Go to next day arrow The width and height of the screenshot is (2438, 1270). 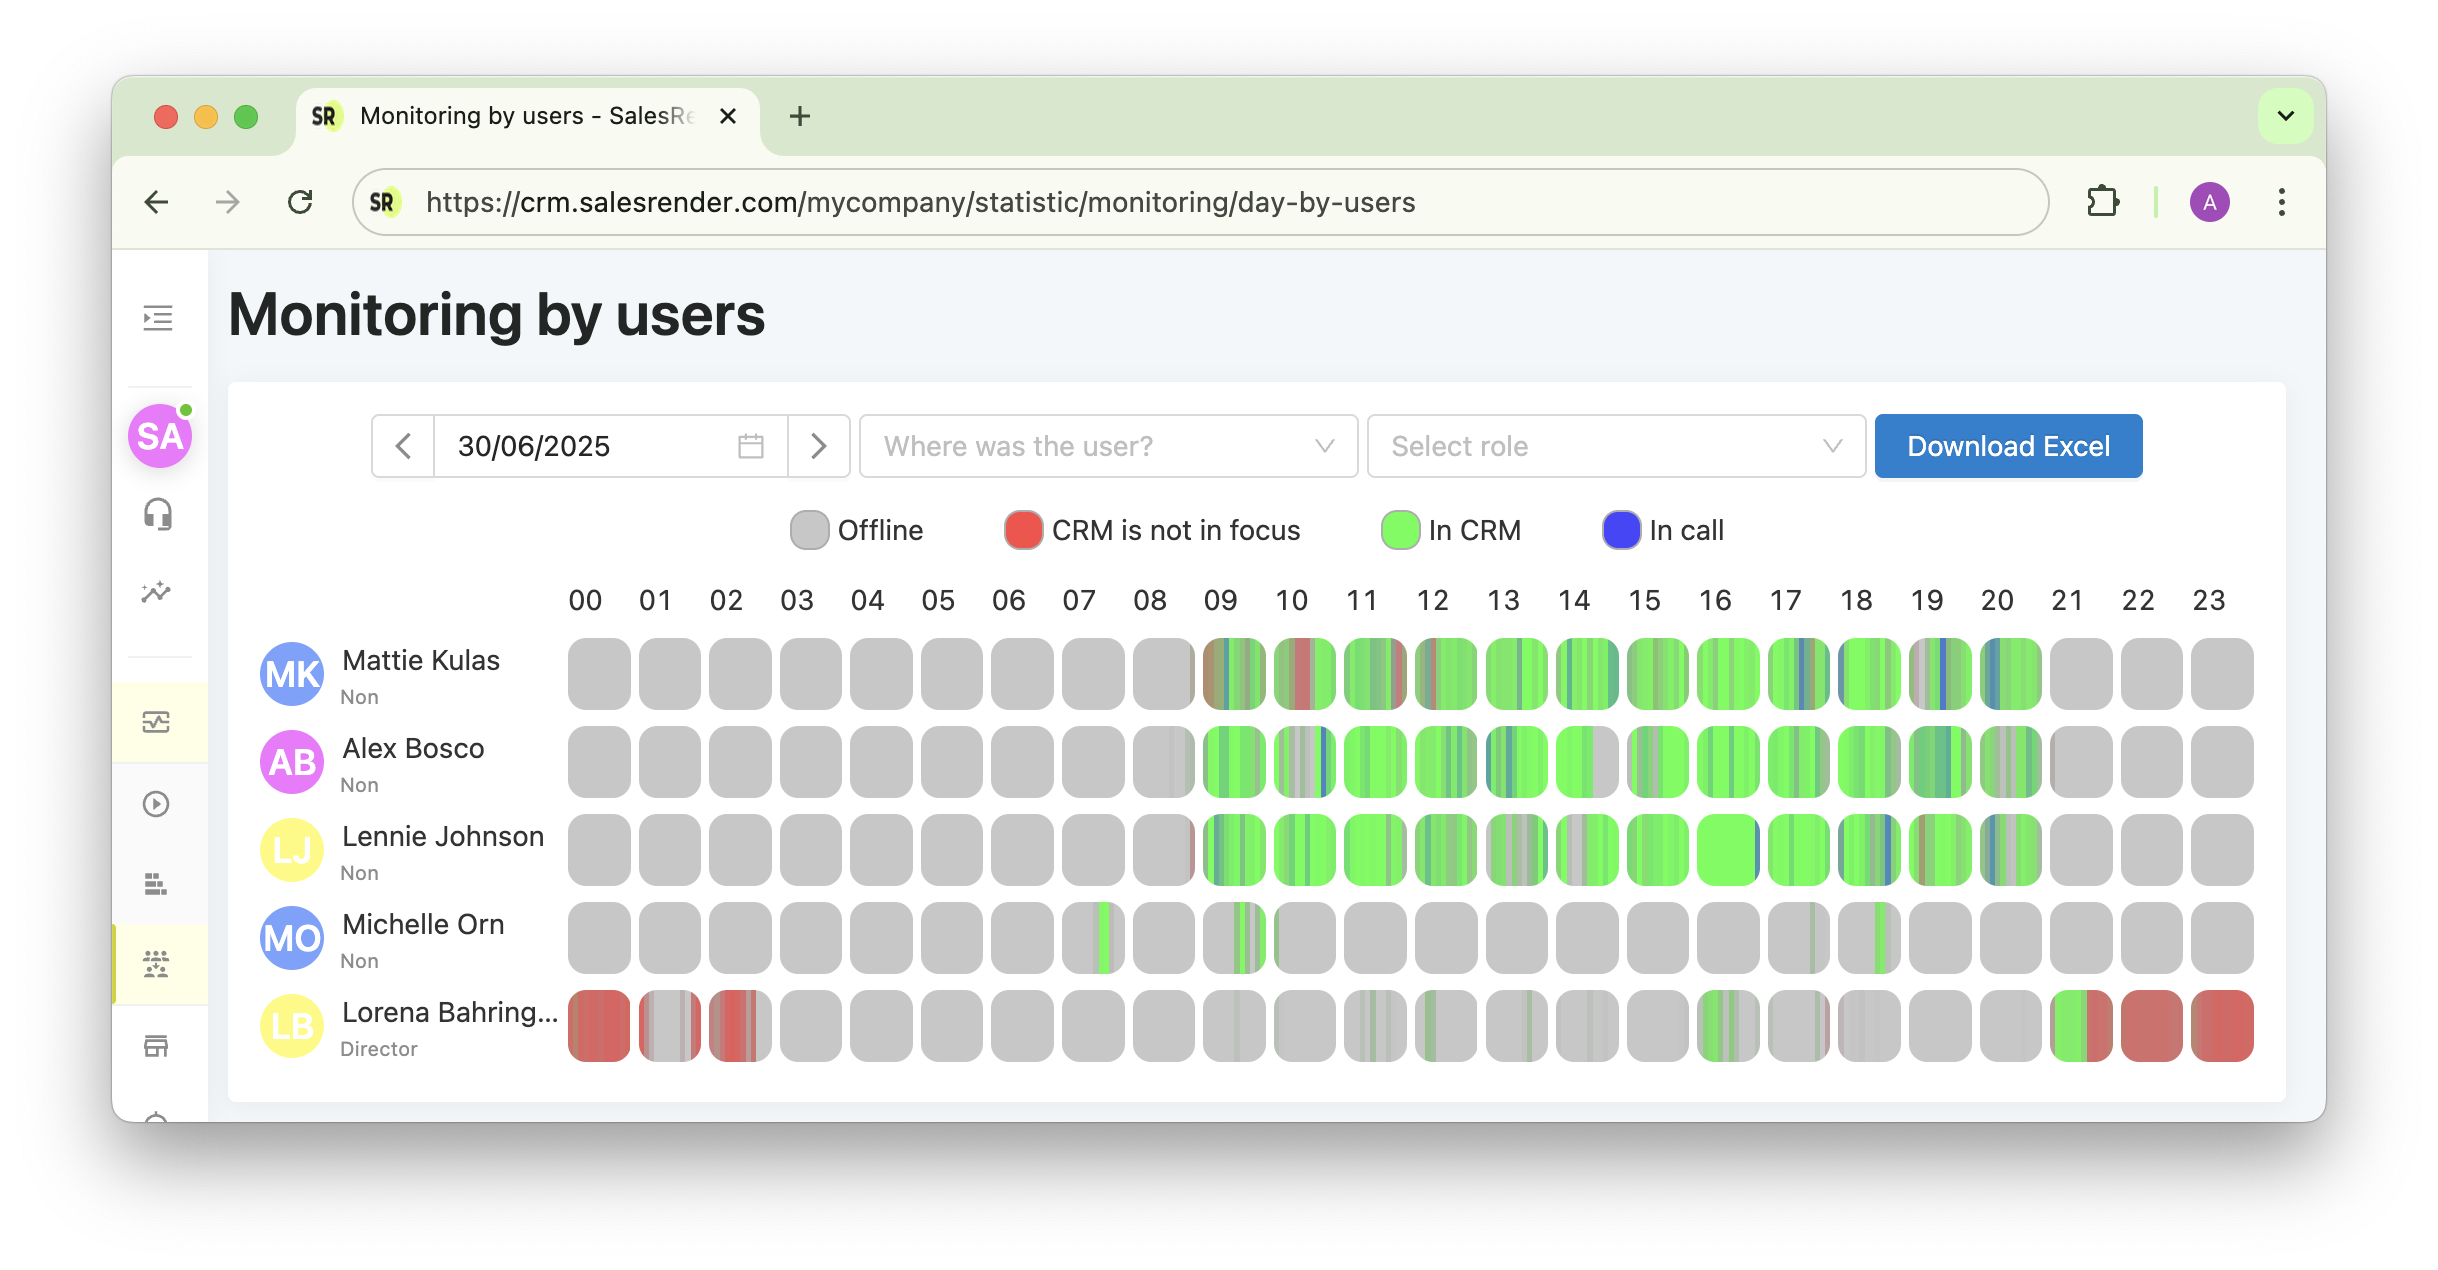(818, 446)
